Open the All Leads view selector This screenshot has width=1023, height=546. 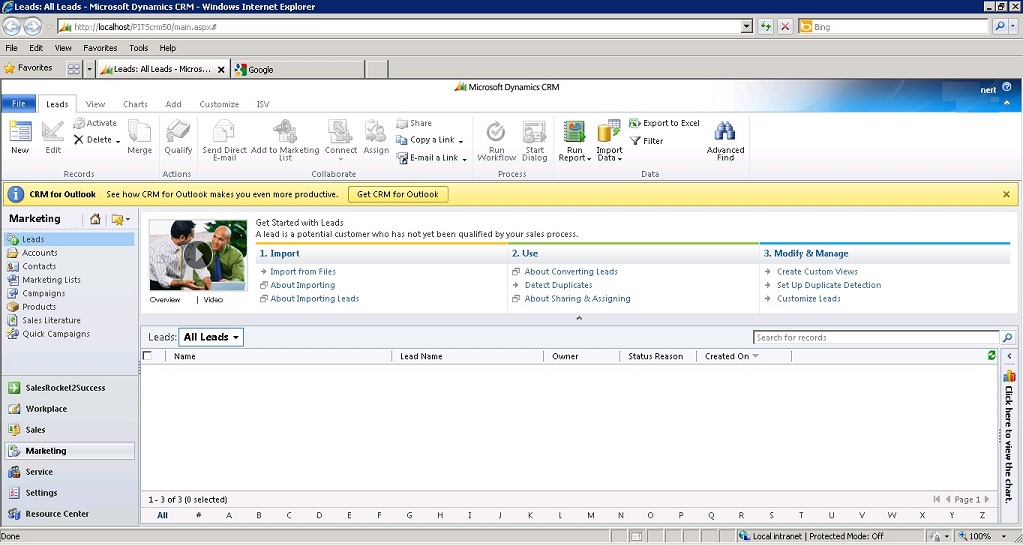[x=211, y=337]
